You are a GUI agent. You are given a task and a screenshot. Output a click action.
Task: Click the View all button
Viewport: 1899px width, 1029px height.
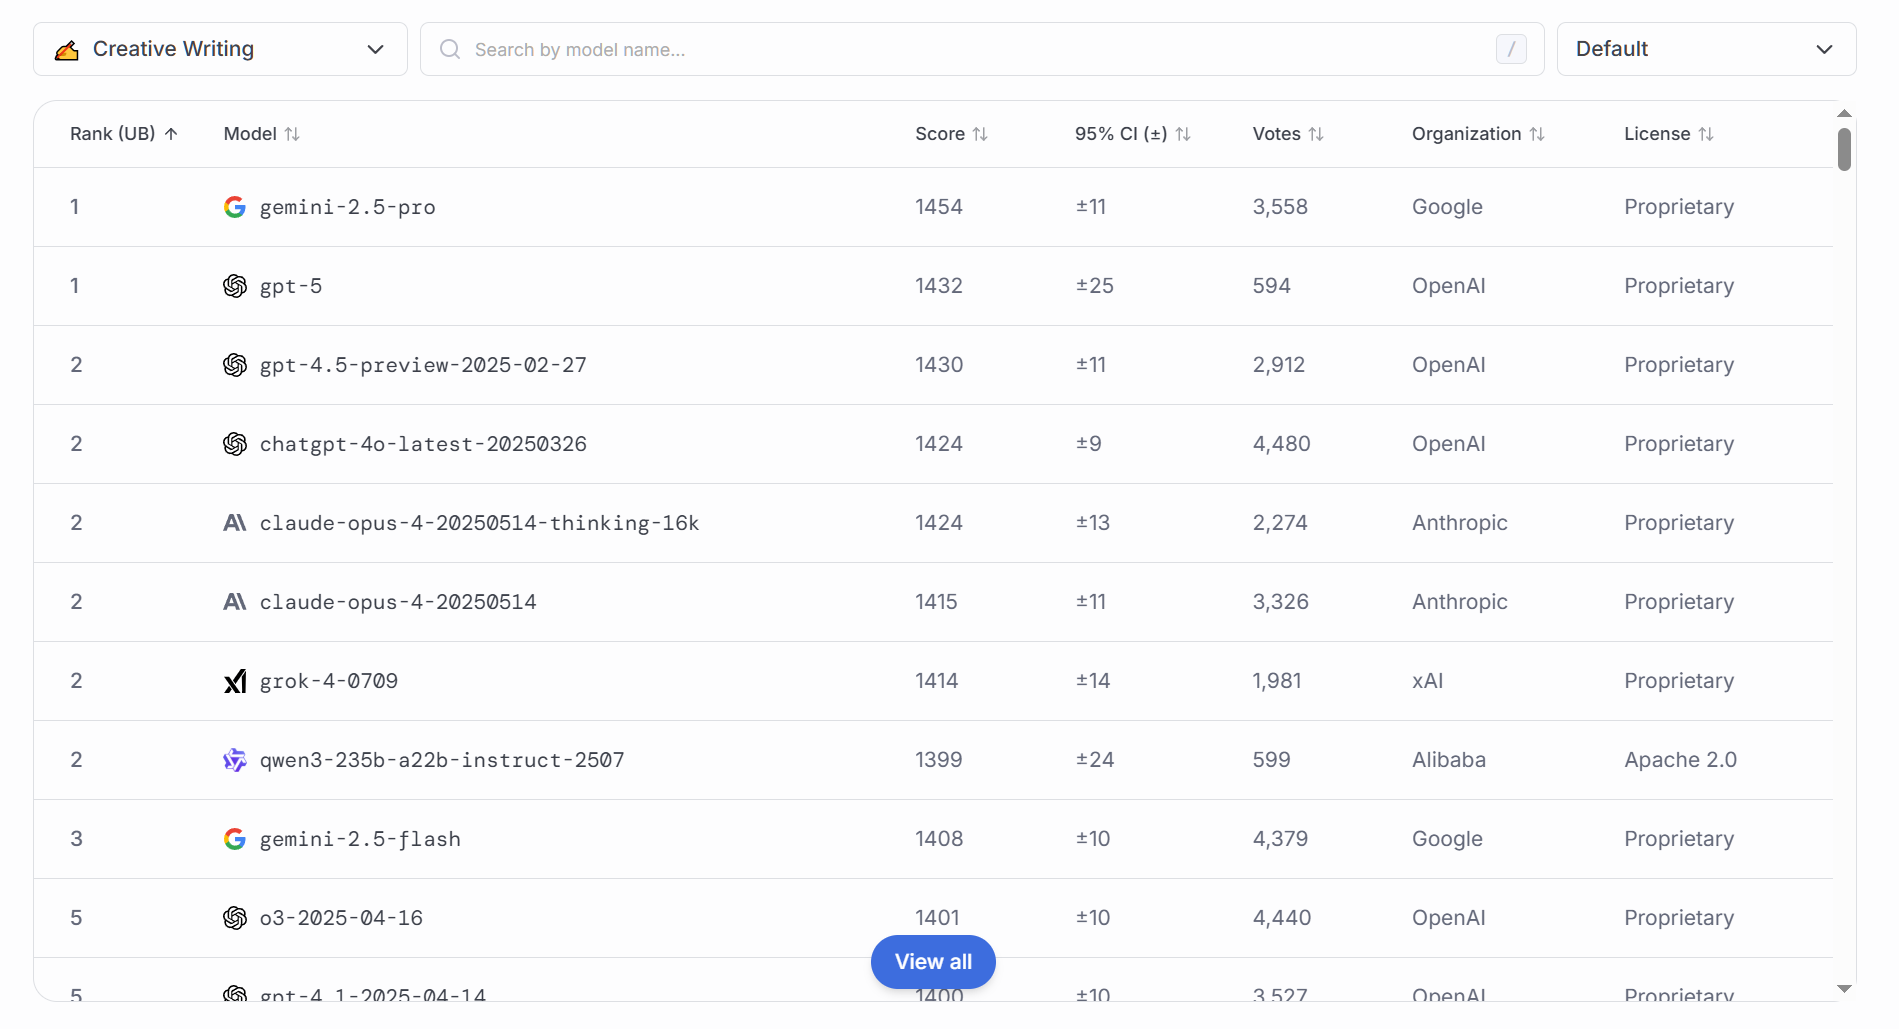click(x=933, y=962)
